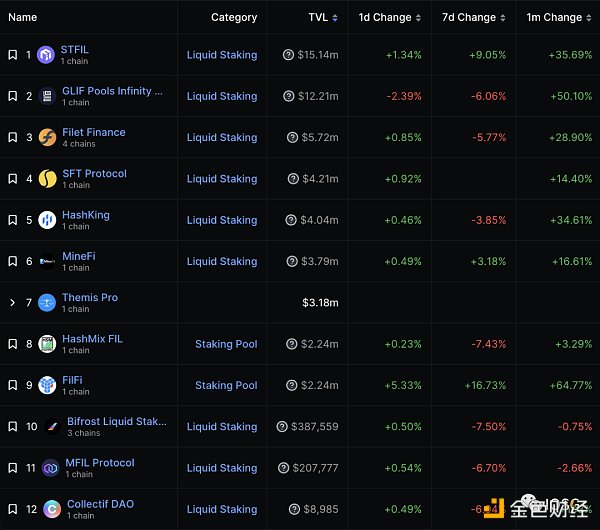This screenshot has width=600, height=530.
Task: Toggle bookmark for Filet Finance
Action: click(x=13, y=137)
